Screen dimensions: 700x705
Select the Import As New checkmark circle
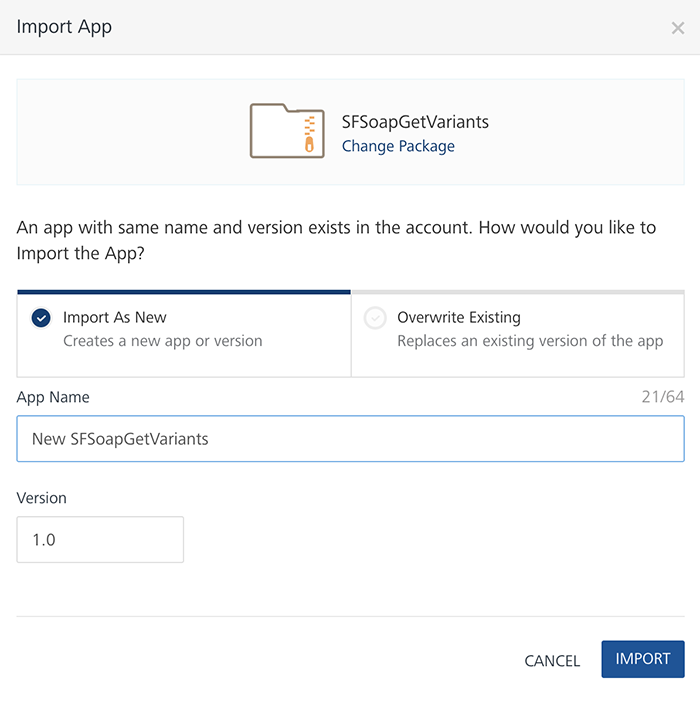point(41,318)
